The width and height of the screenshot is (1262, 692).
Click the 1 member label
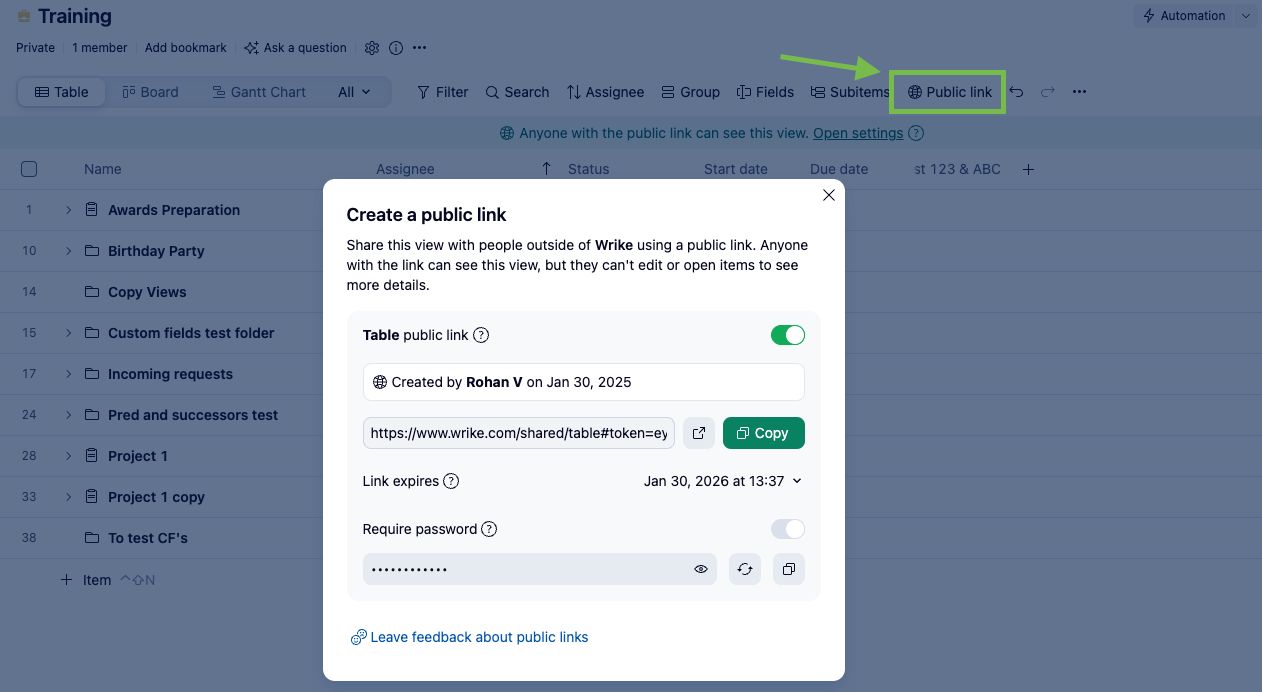(100, 48)
